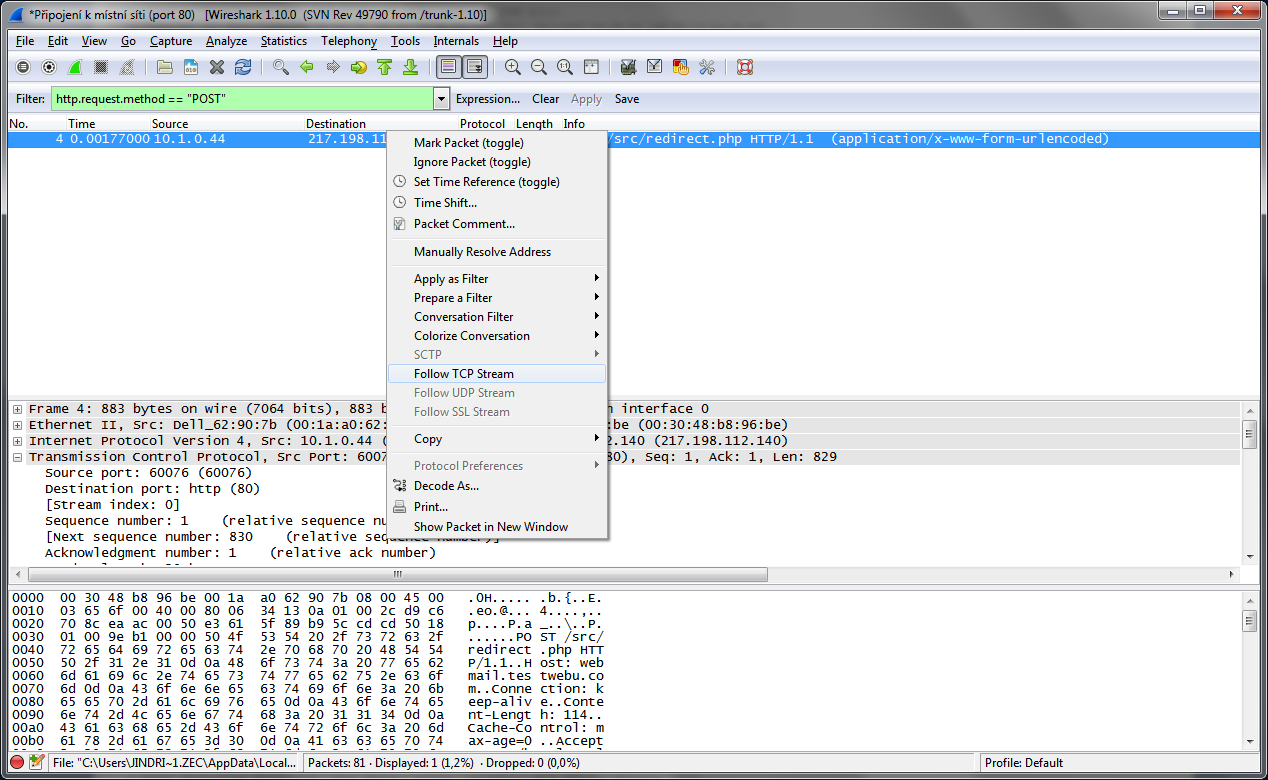The image size is (1268, 780).
Task: Go back in packet history
Action: click(x=307, y=67)
